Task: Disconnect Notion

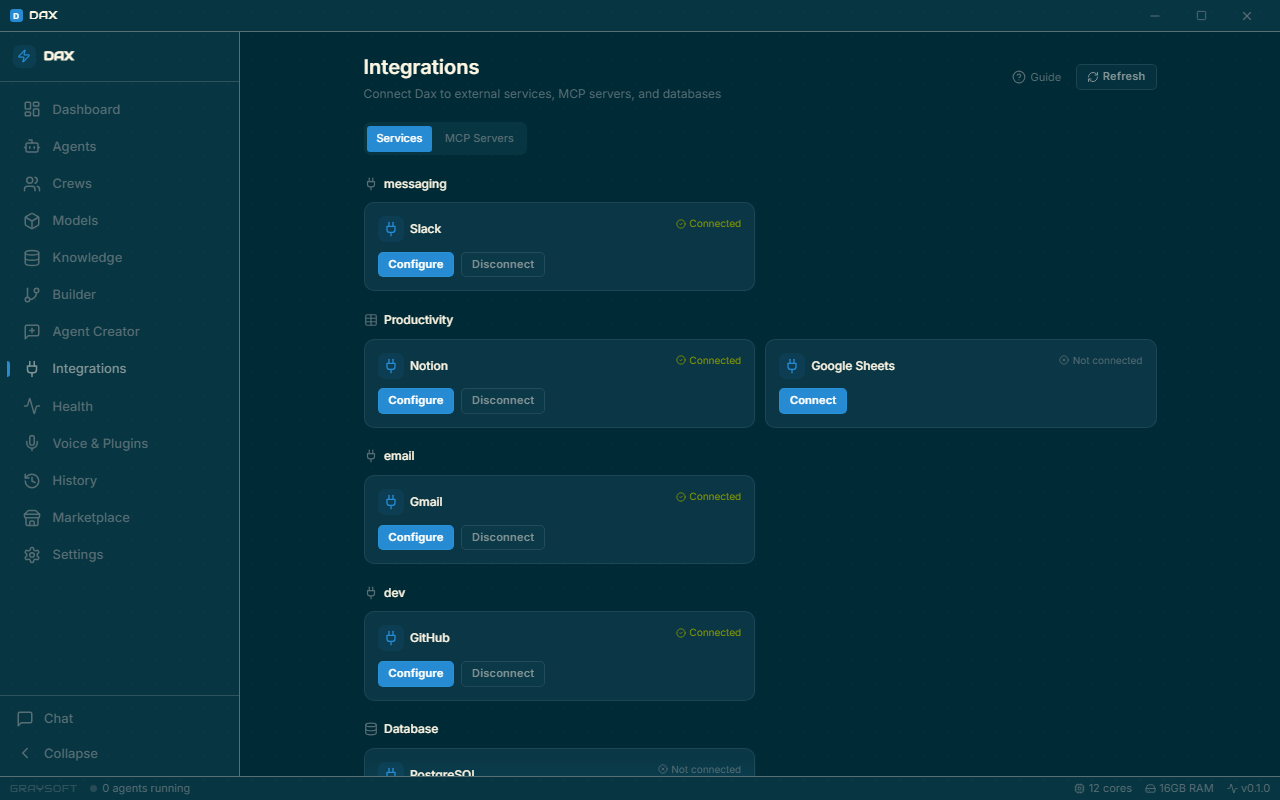Action: [x=503, y=400]
